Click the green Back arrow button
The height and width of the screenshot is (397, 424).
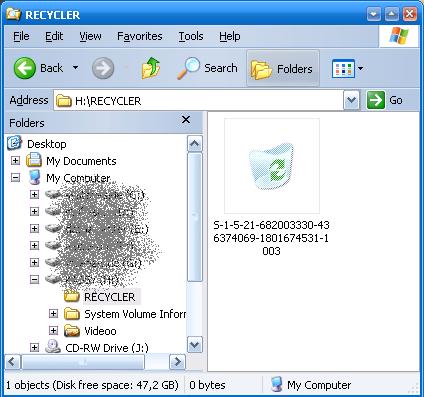[25, 68]
